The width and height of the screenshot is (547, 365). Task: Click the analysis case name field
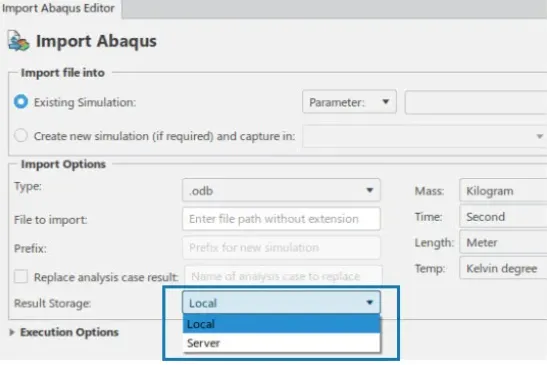283,276
